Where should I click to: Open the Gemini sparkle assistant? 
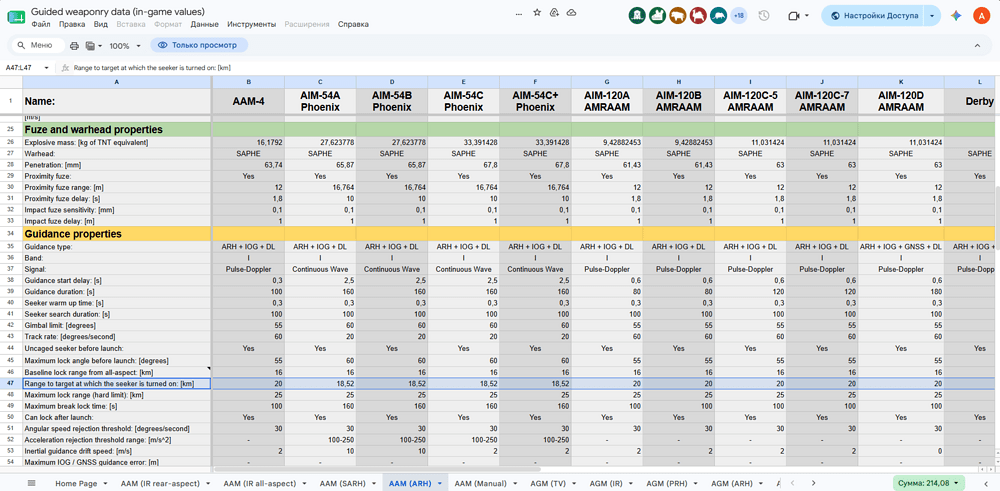(x=955, y=16)
